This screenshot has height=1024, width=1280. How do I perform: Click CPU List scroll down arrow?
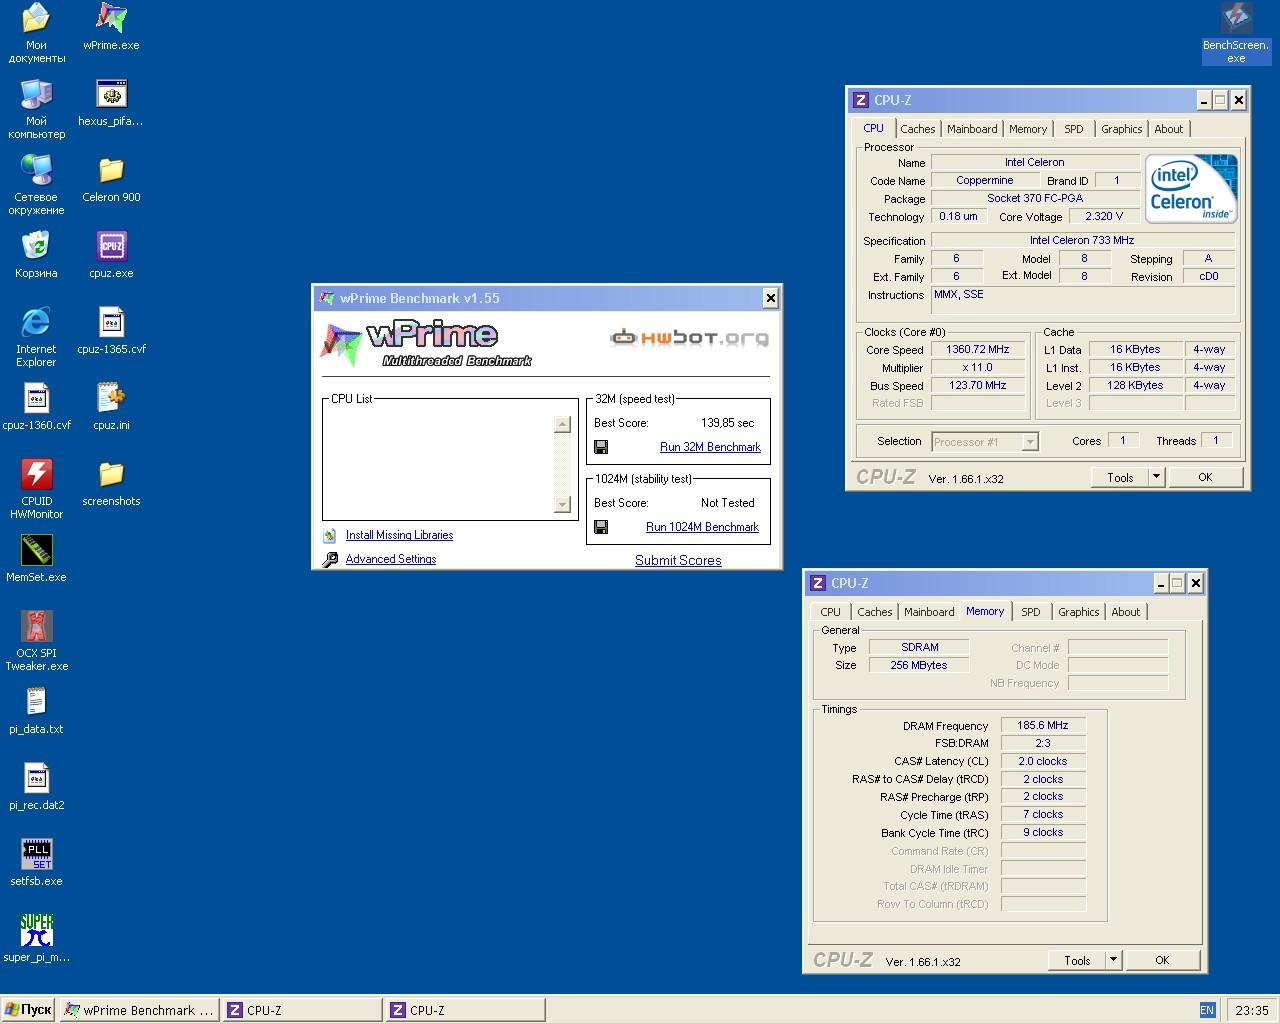(562, 505)
